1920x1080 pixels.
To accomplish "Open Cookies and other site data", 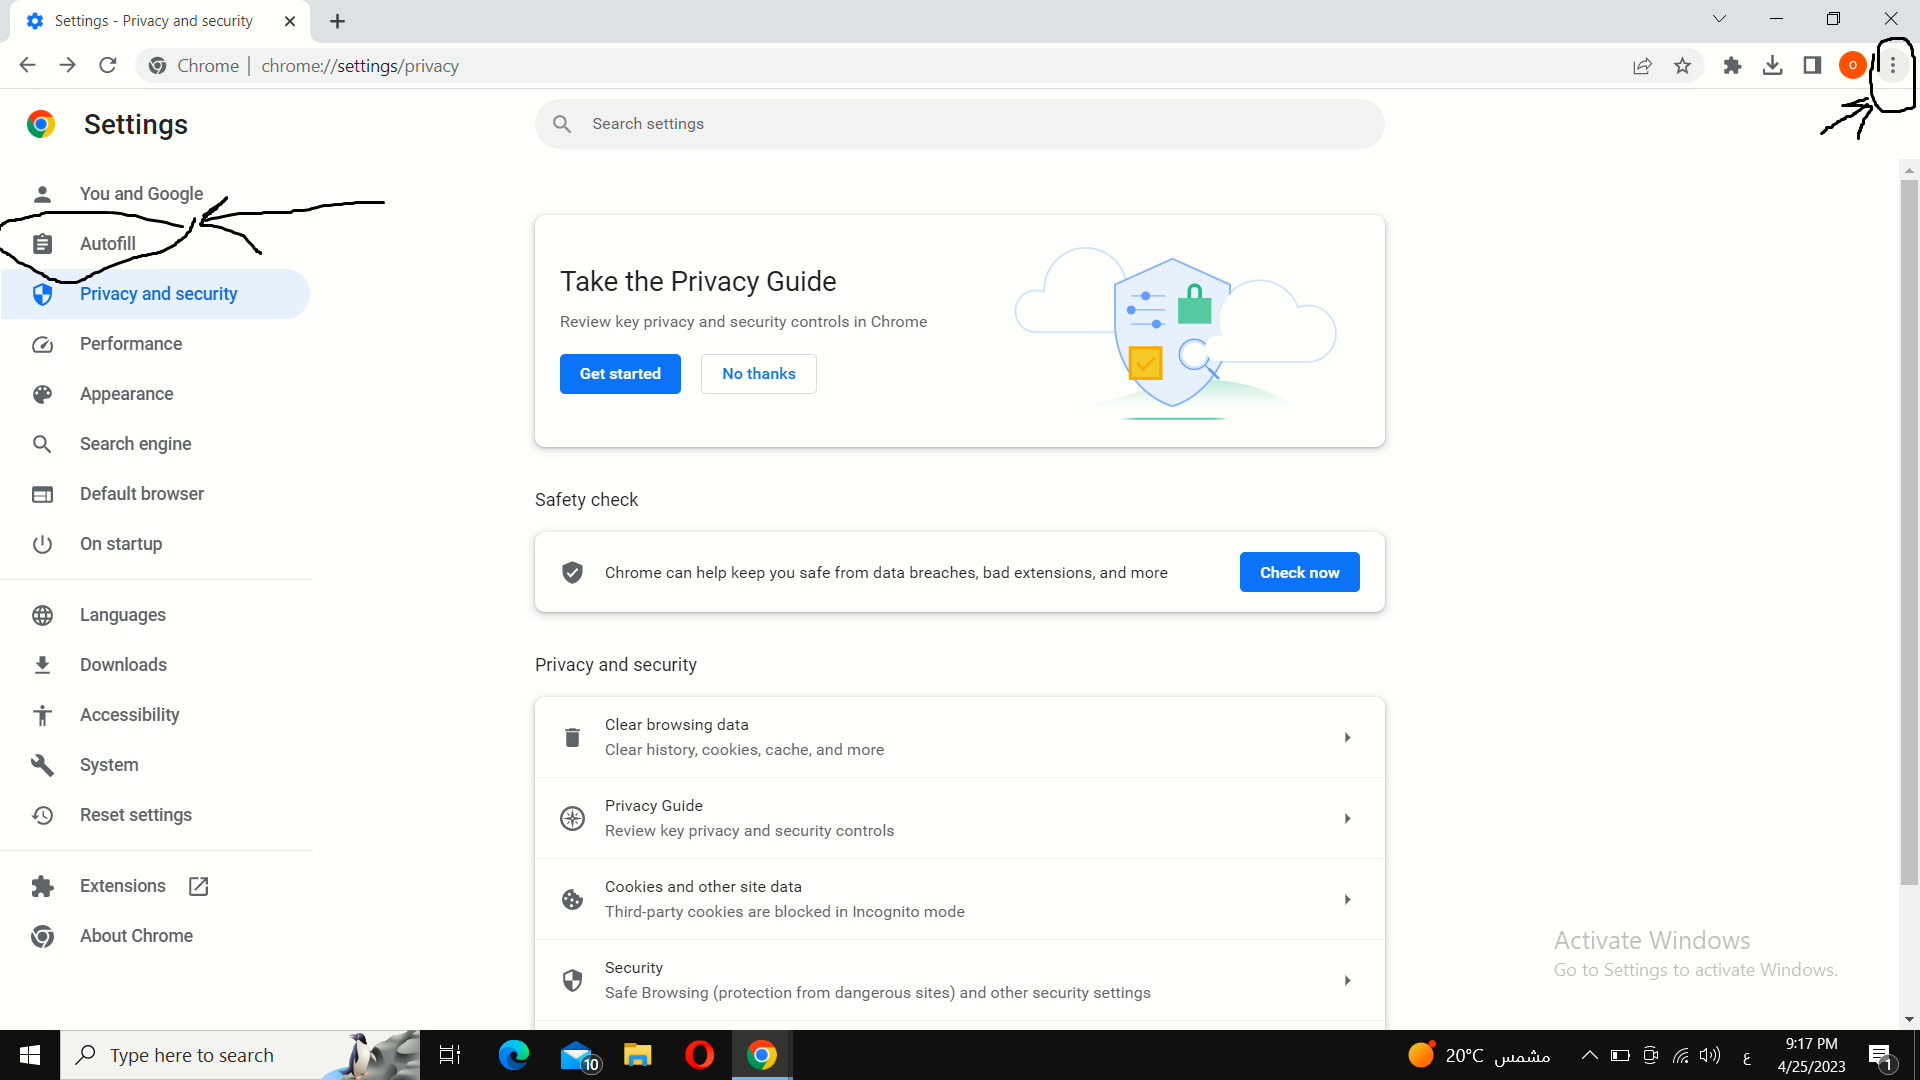I will click(960, 899).
